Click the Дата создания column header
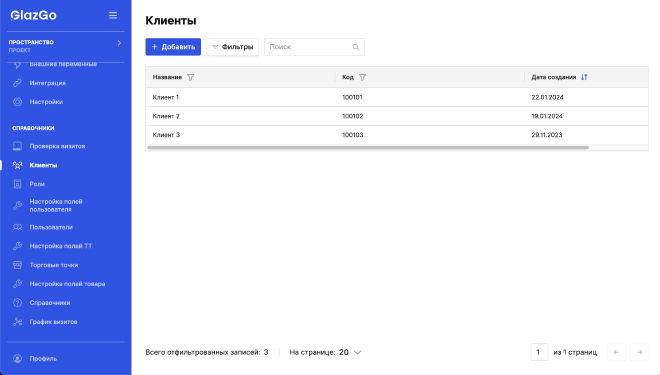 tap(554, 77)
